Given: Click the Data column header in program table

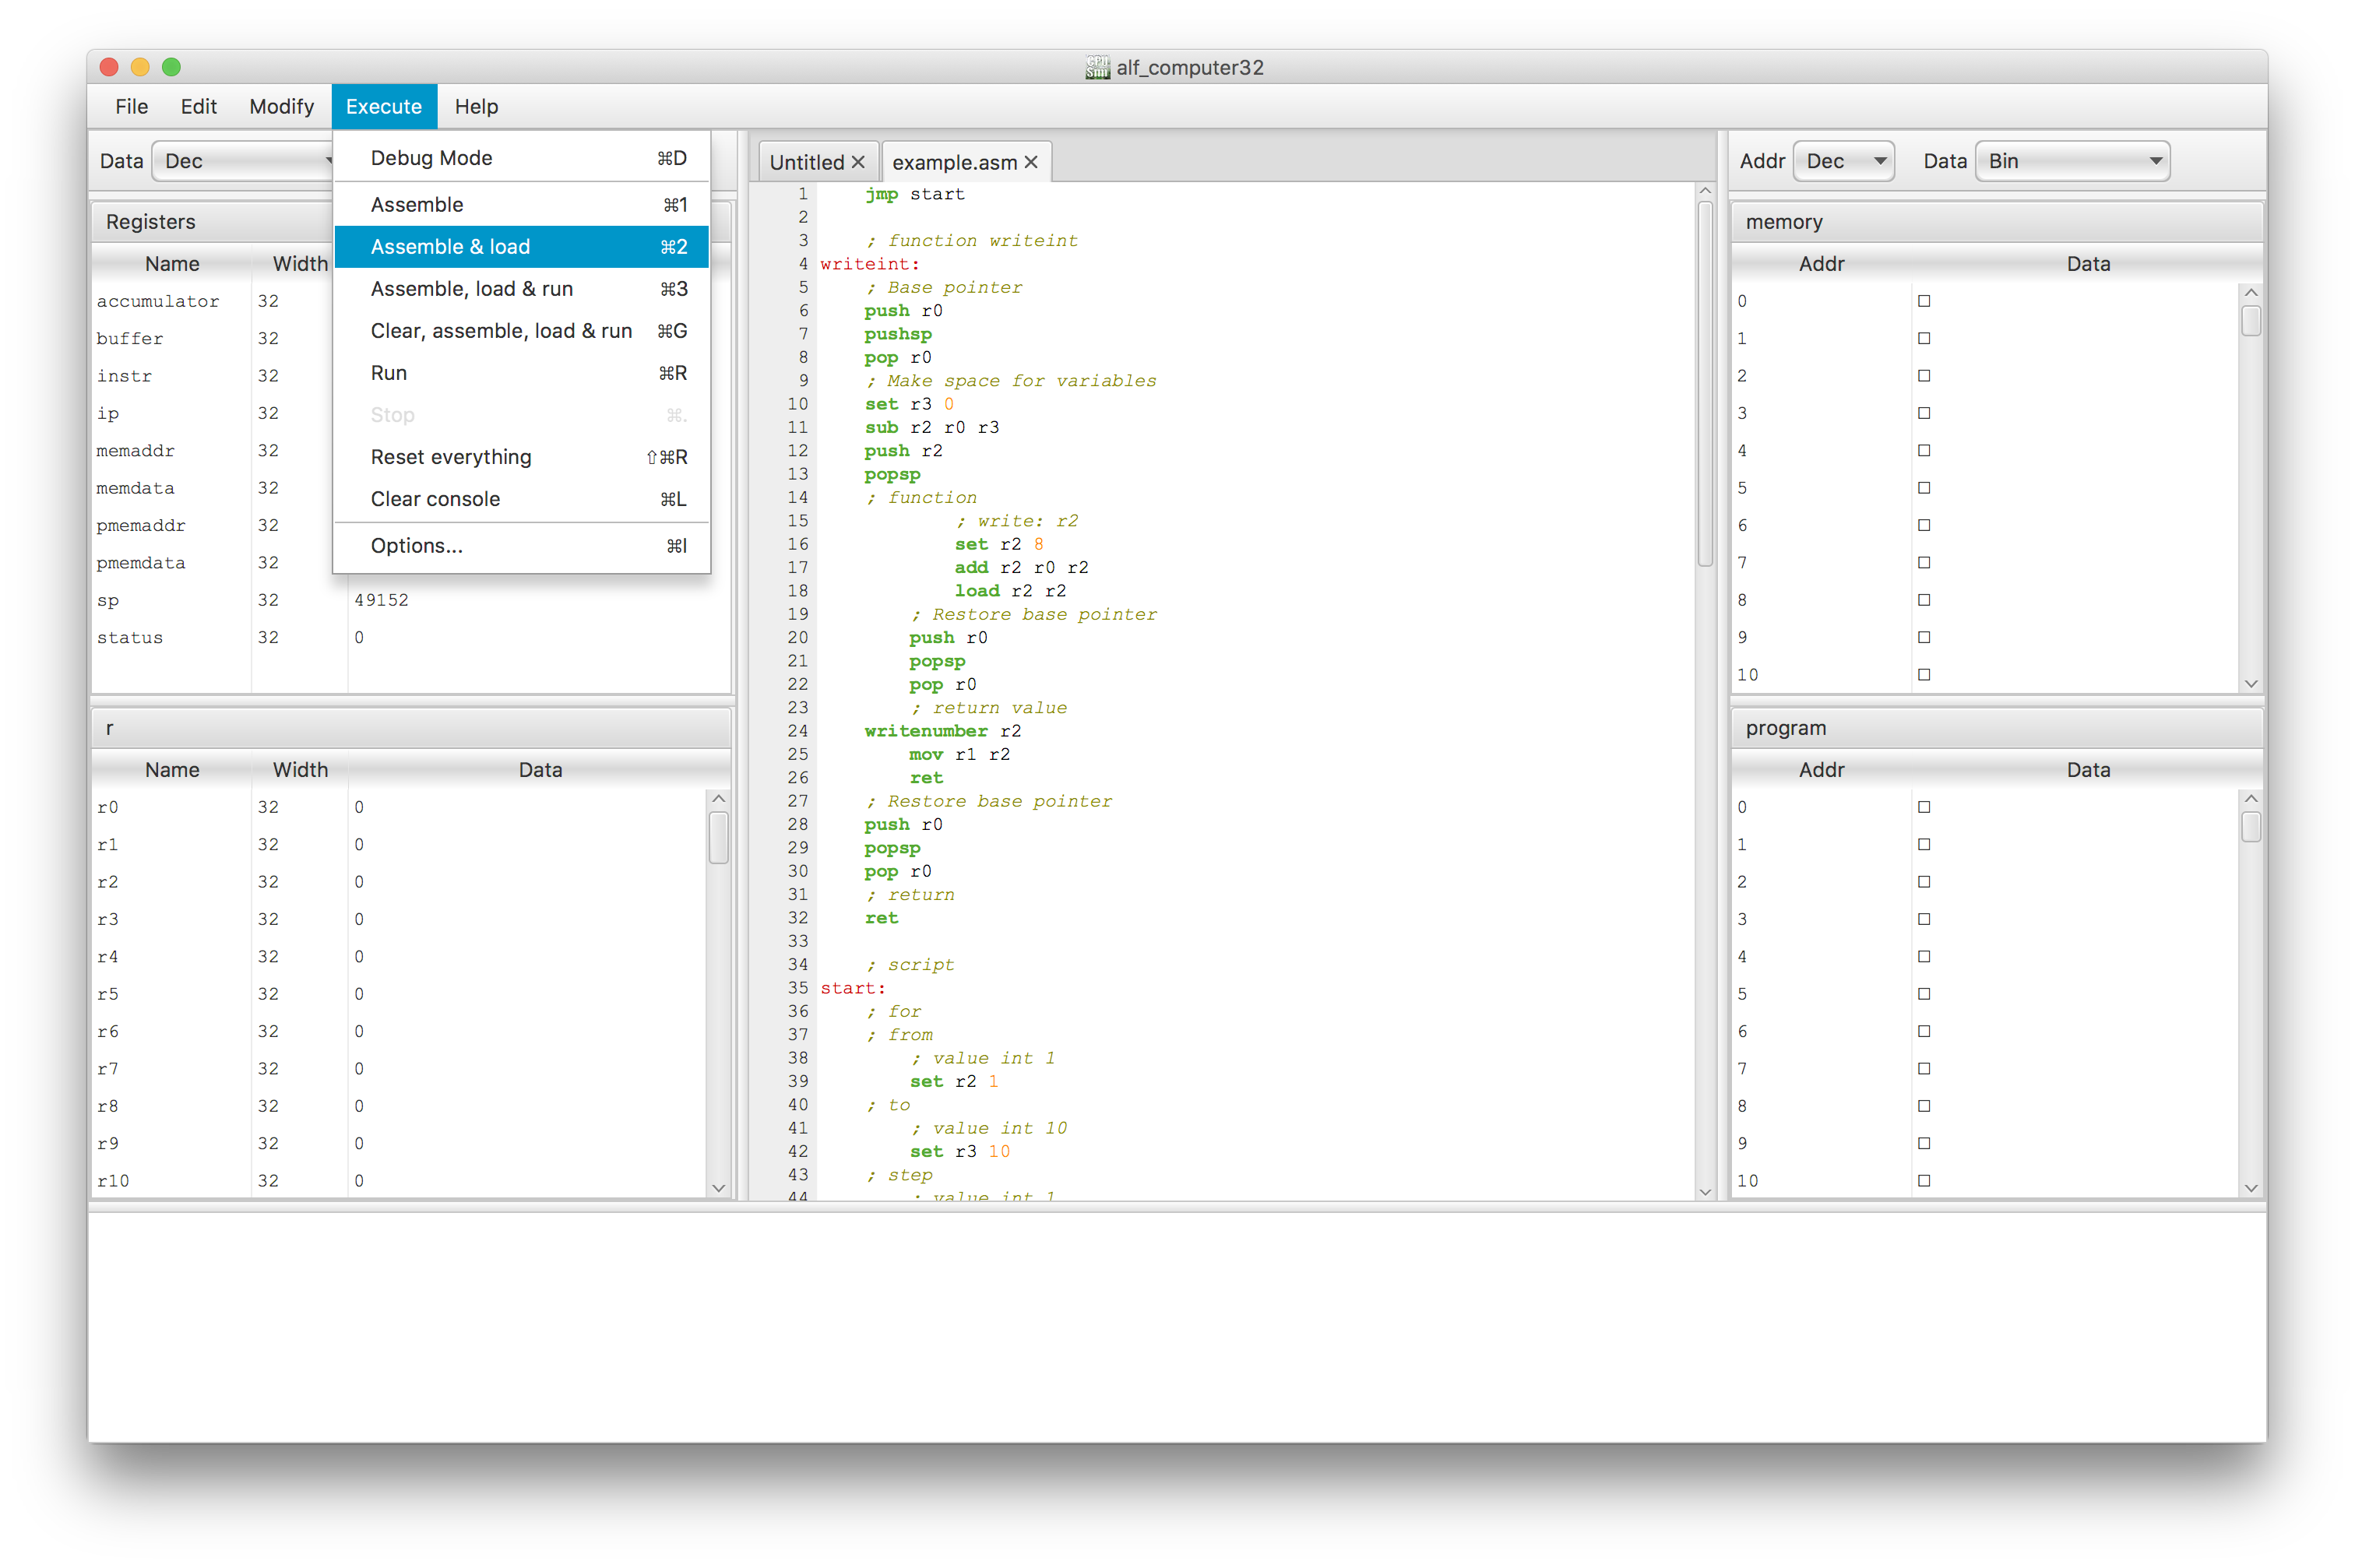Looking at the screenshot, I should (x=2087, y=769).
